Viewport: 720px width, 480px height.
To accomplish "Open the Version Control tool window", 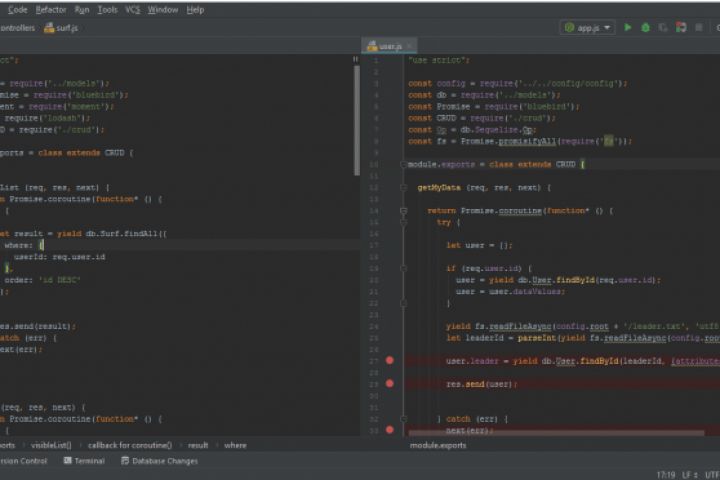I will tap(23, 461).
